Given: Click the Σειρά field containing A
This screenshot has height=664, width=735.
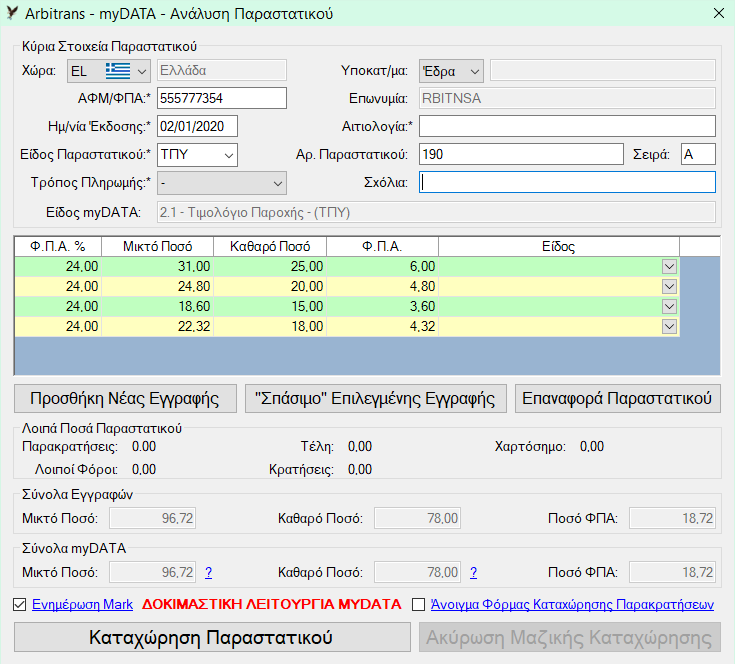Looking at the screenshot, I should click(x=698, y=154).
